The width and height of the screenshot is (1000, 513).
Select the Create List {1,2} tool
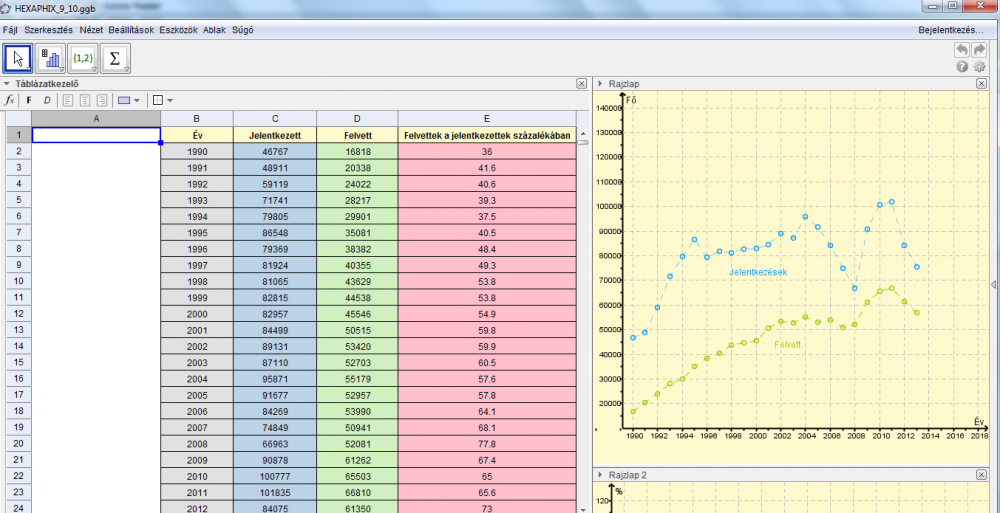click(x=82, y=59)
